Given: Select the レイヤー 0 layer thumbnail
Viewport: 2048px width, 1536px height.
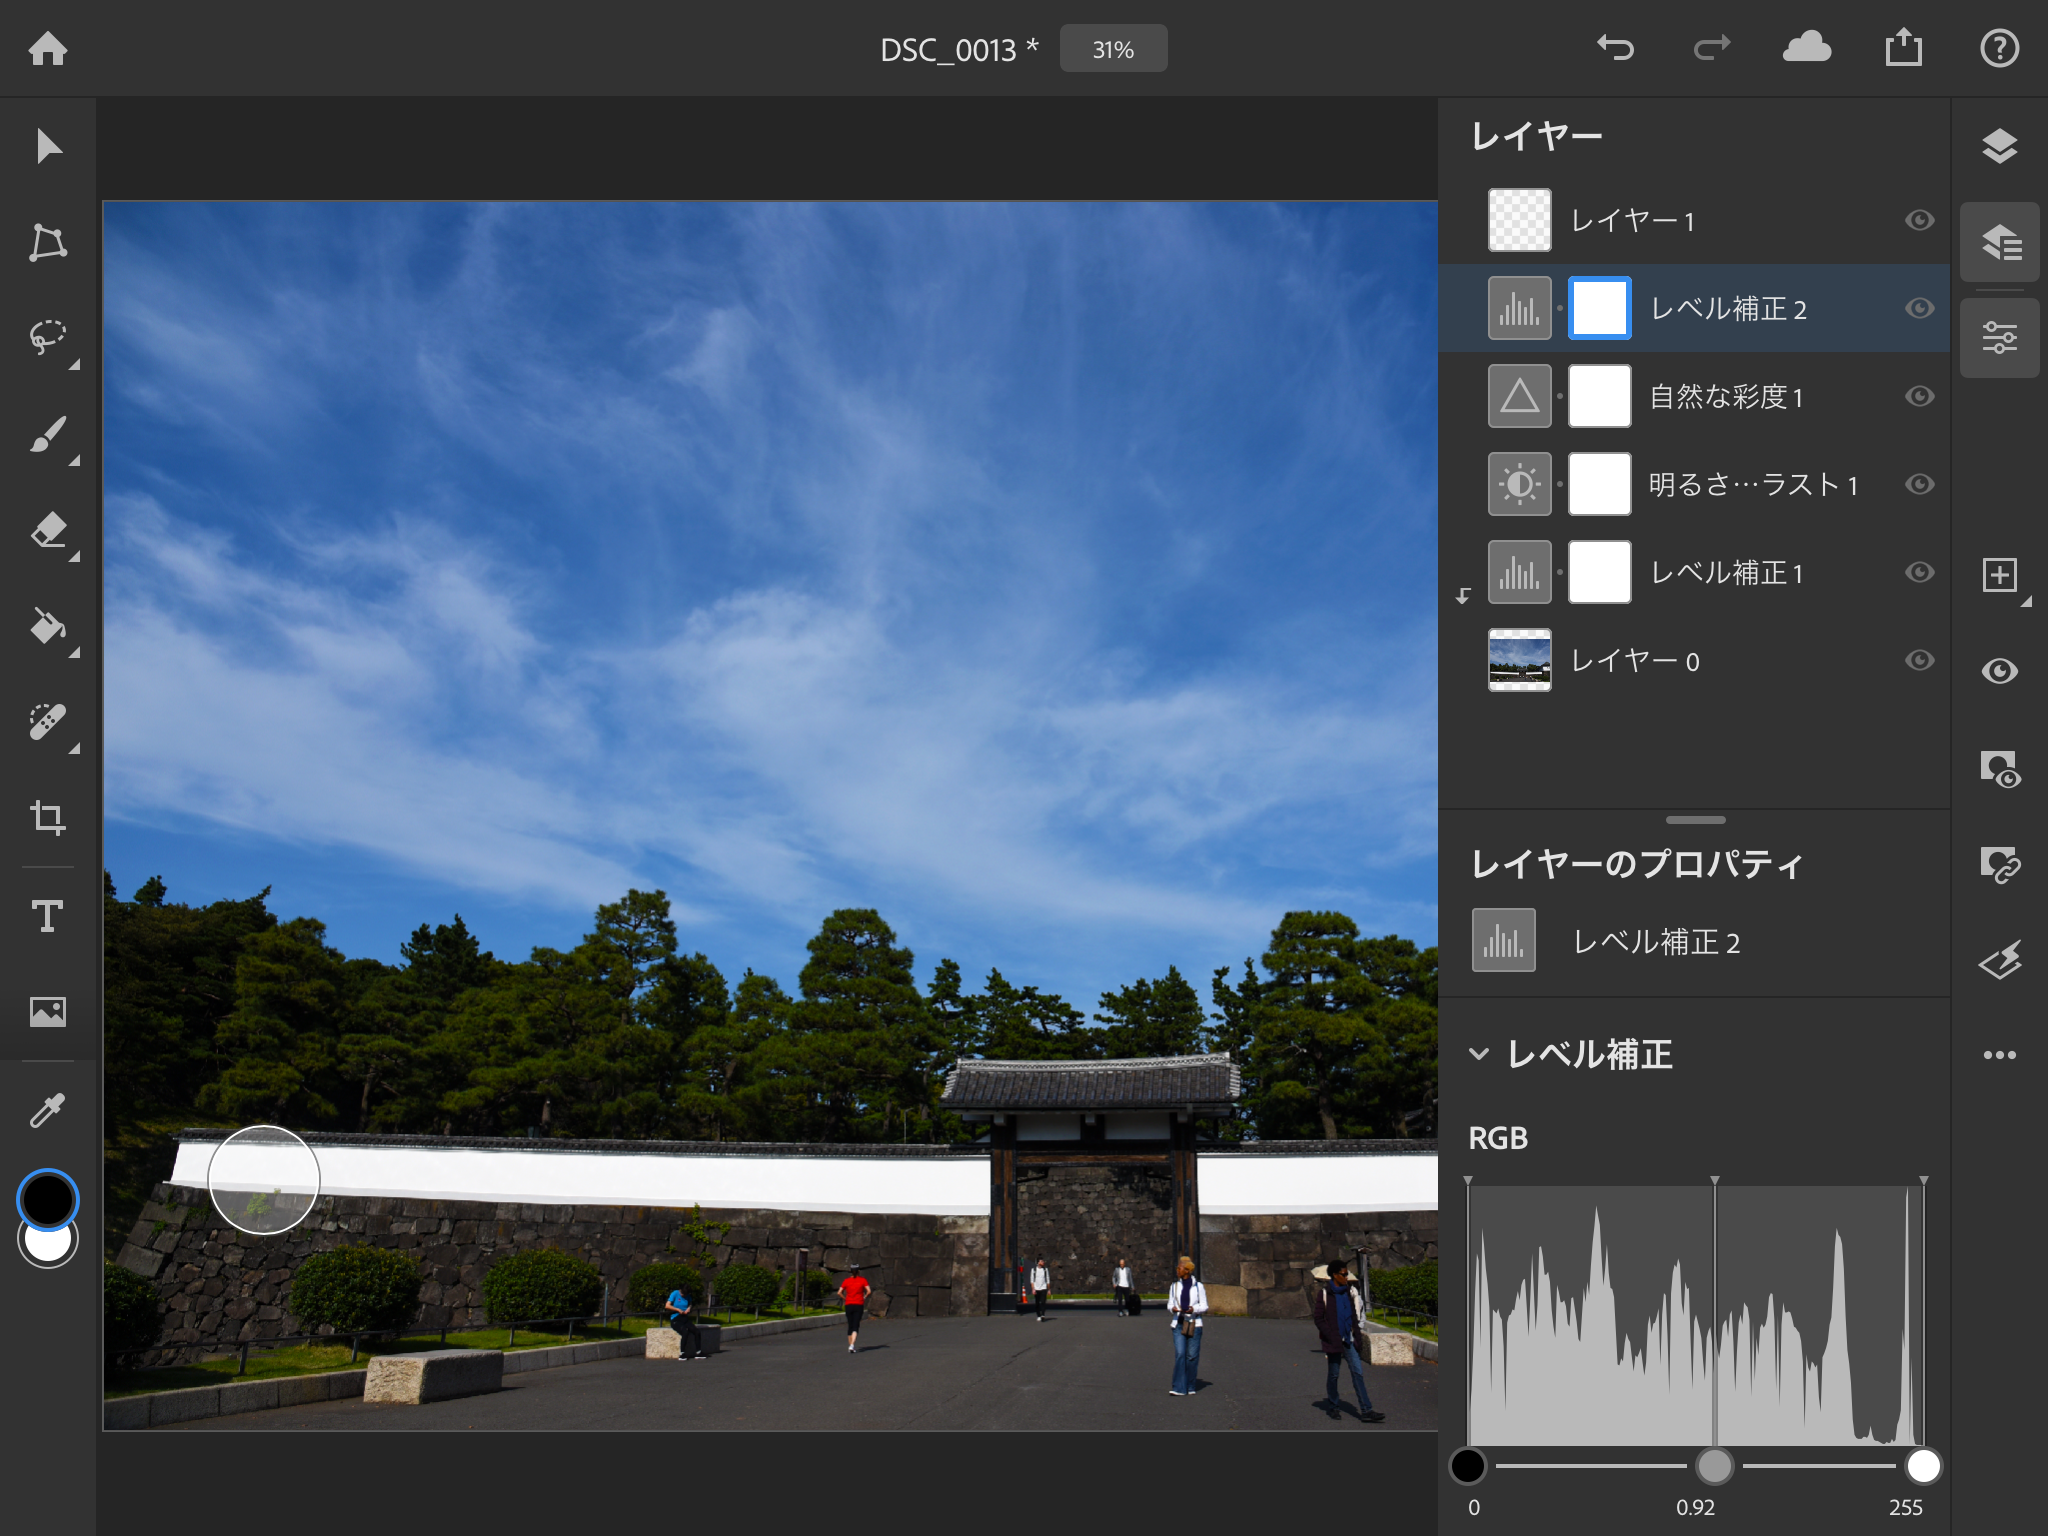Looking at the screenshot, I should pyautogui.click(x=1519, y=660).
